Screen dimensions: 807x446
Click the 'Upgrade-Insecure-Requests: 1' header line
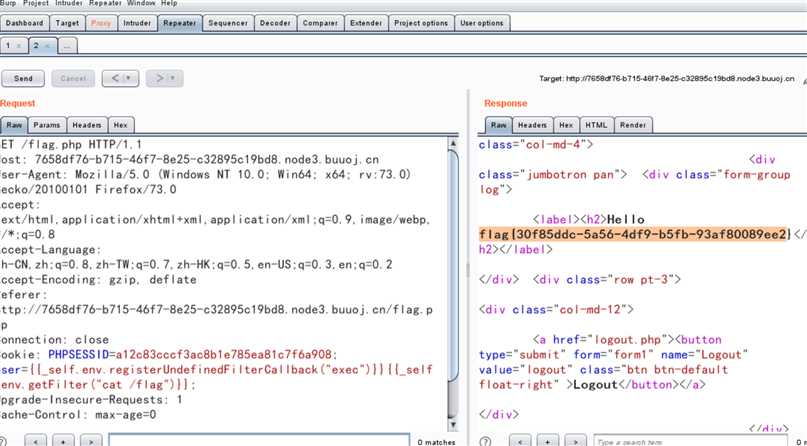pyautogui.click(x=92, y=400)
